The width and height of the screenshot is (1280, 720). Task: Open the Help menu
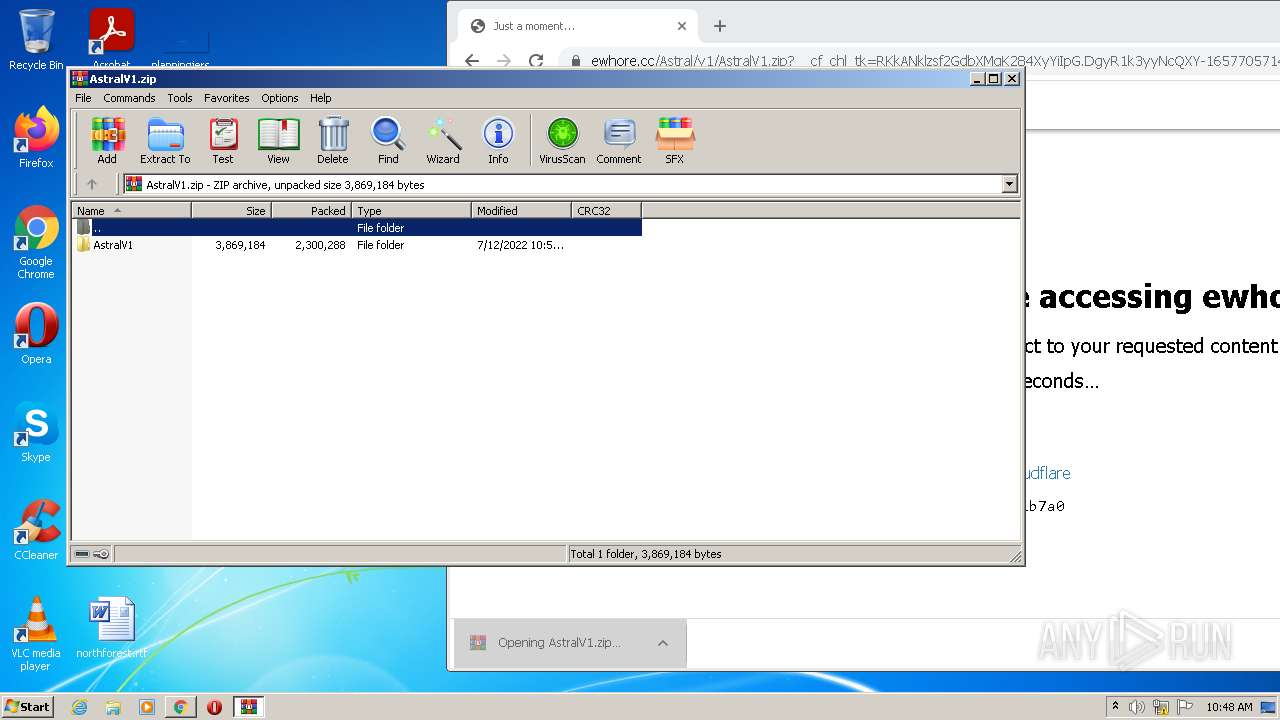(320, 98)
